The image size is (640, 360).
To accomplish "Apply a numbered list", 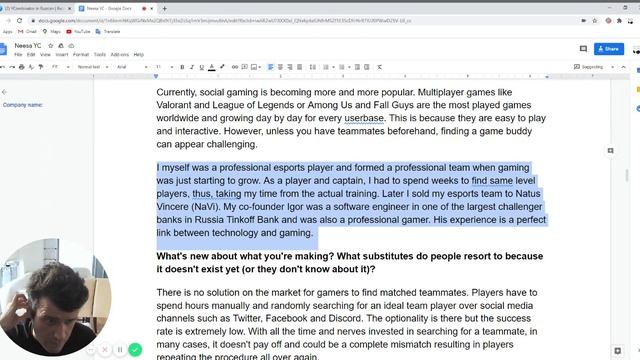I will coord(326,67).
